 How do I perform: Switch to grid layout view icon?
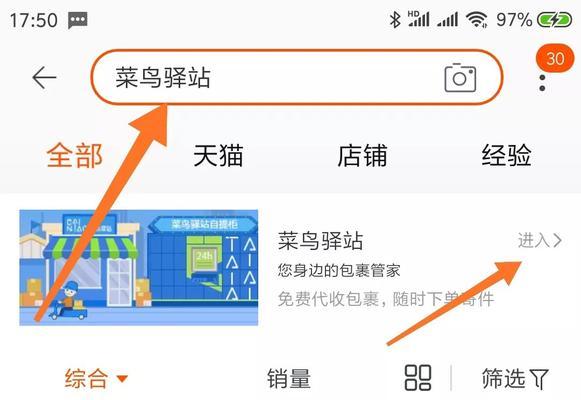(x=418, y=378)
